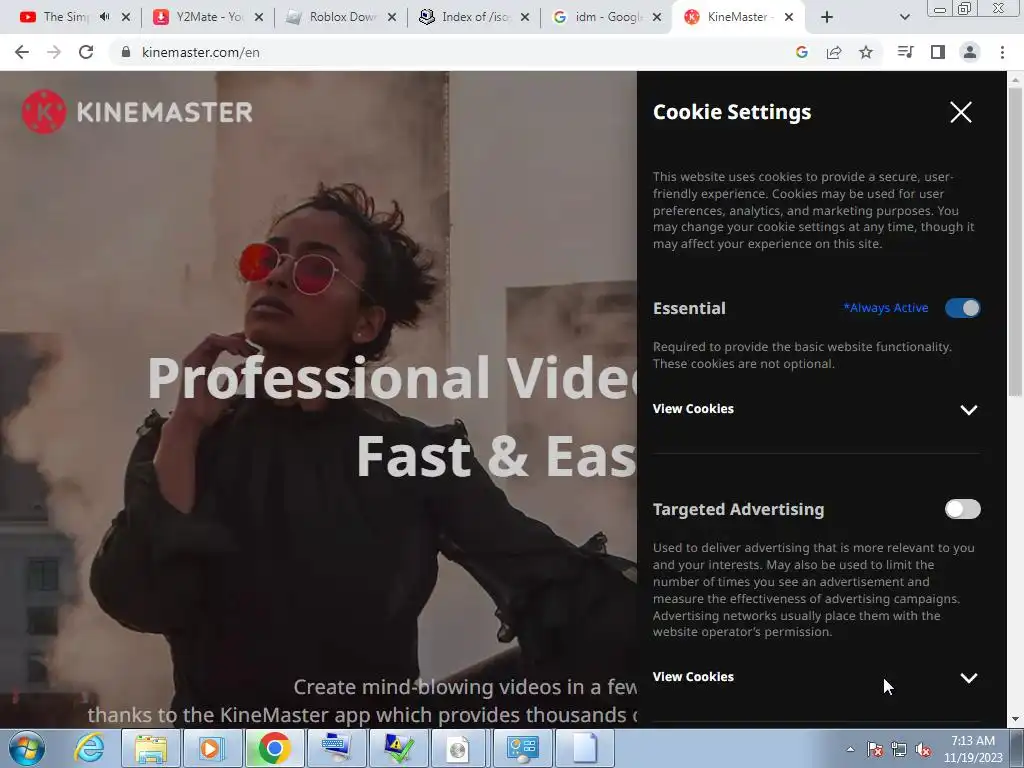Toggle the browser side panel
This screenshot has height=768, width=1024.
tap(938, 52)
